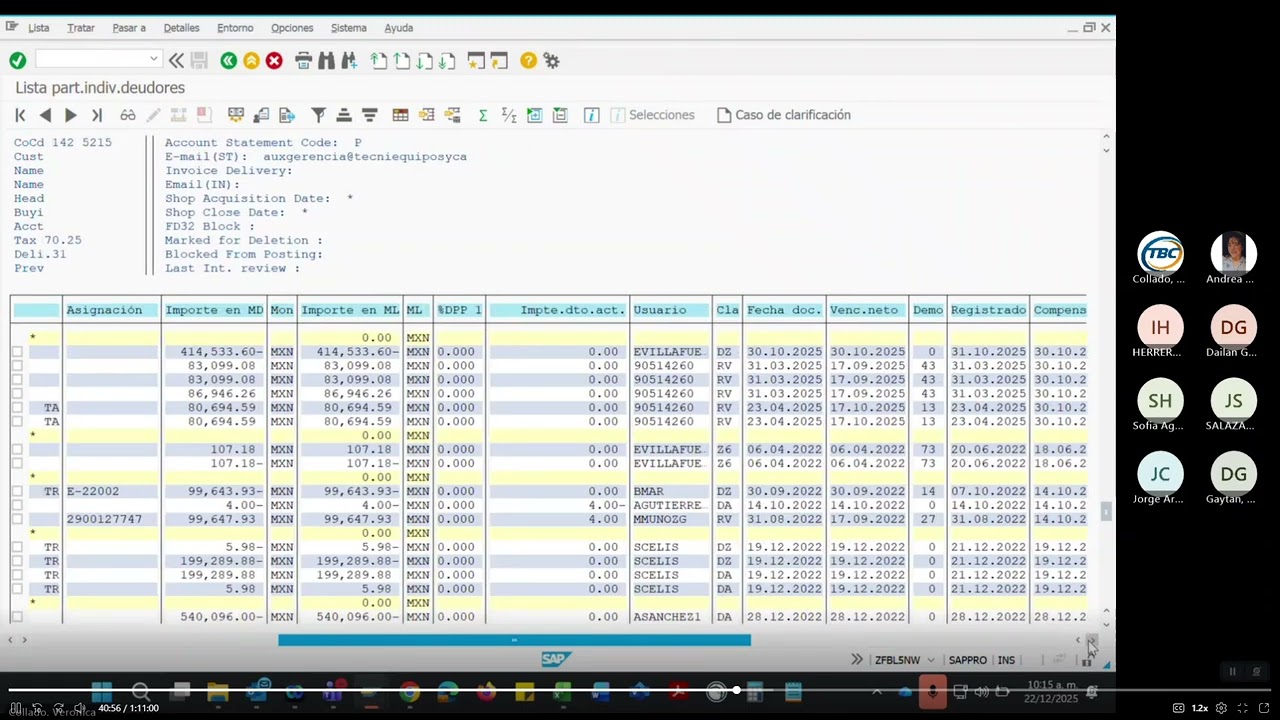Open the ZFBL5NW status bar dropdown

[931, 660]
